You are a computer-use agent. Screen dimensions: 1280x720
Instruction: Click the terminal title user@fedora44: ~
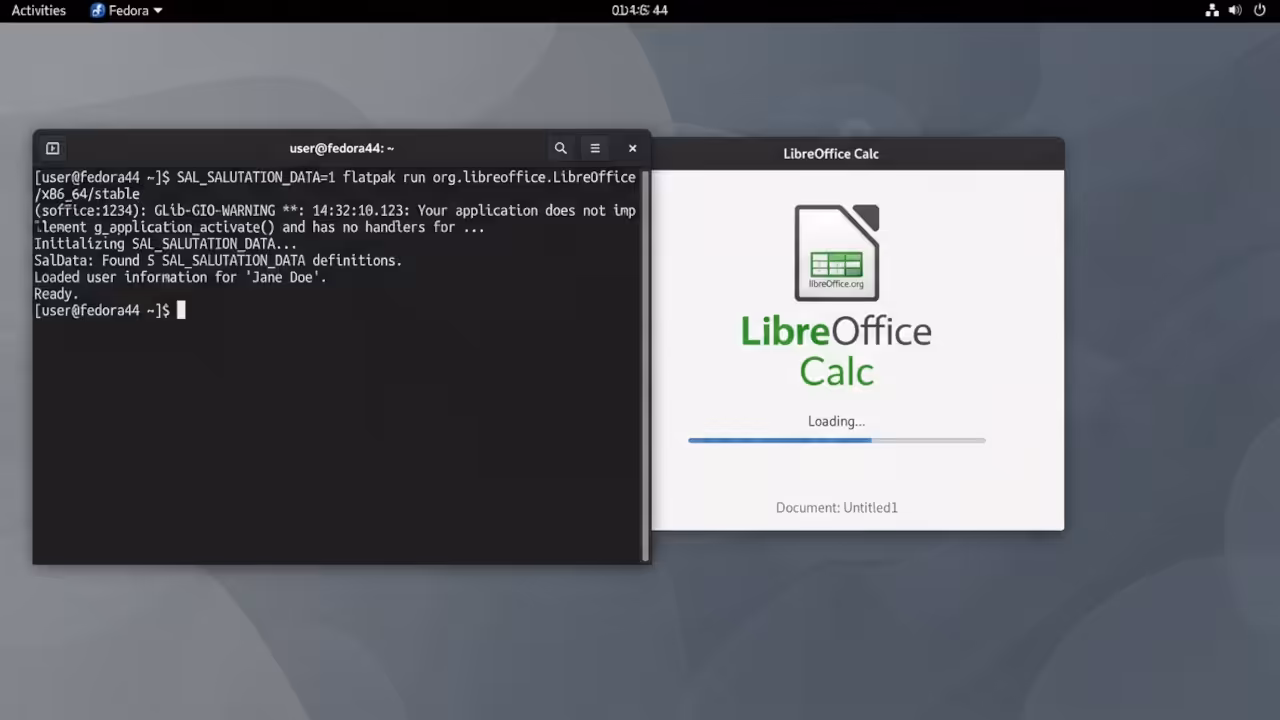(x=342, y=148)
